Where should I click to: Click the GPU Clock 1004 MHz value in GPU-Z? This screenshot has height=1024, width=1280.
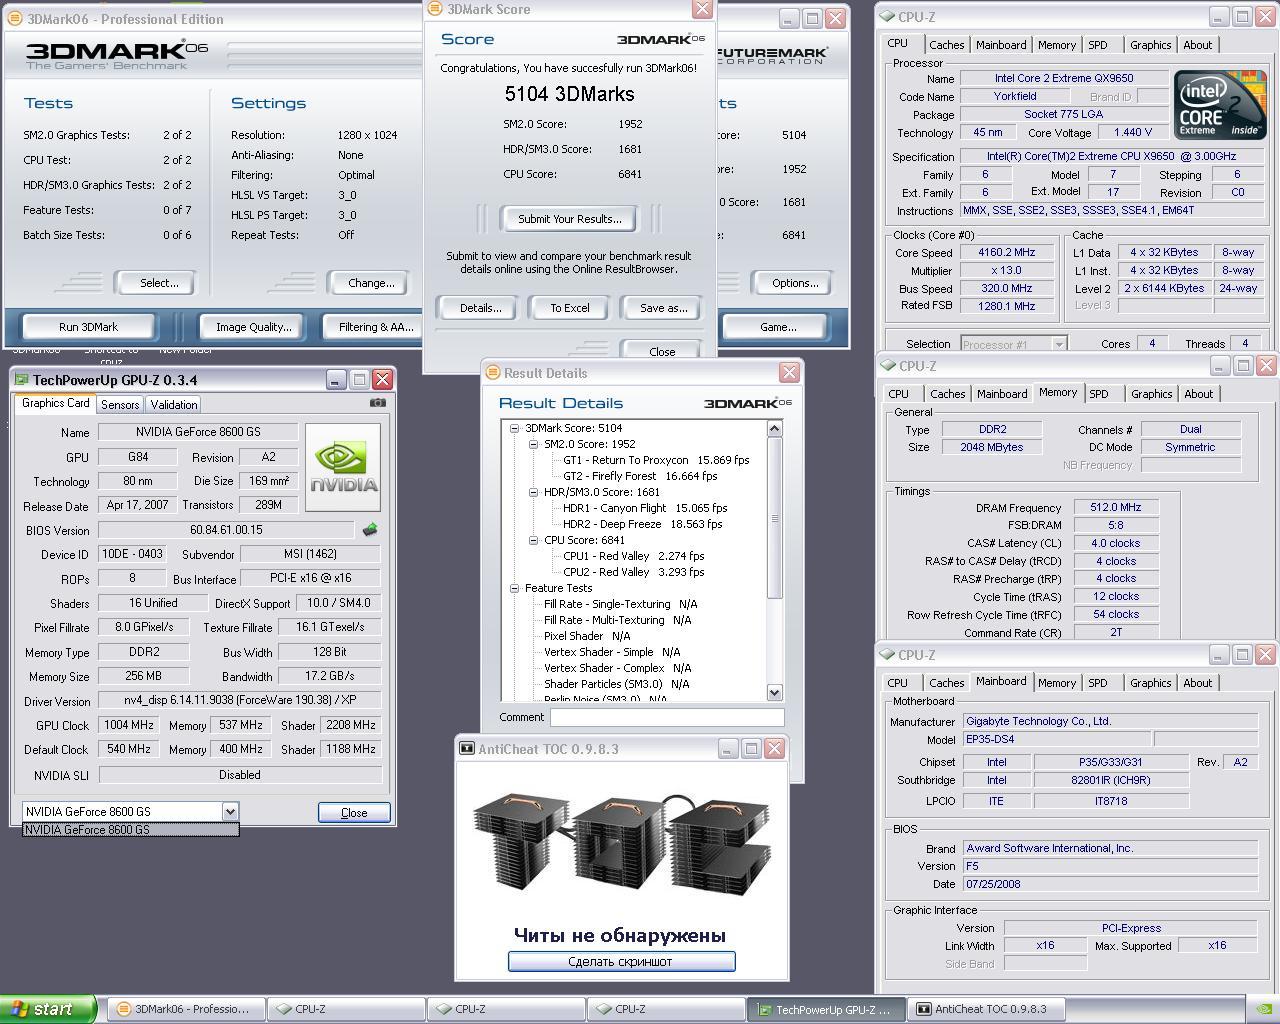[x=128, y=725]
